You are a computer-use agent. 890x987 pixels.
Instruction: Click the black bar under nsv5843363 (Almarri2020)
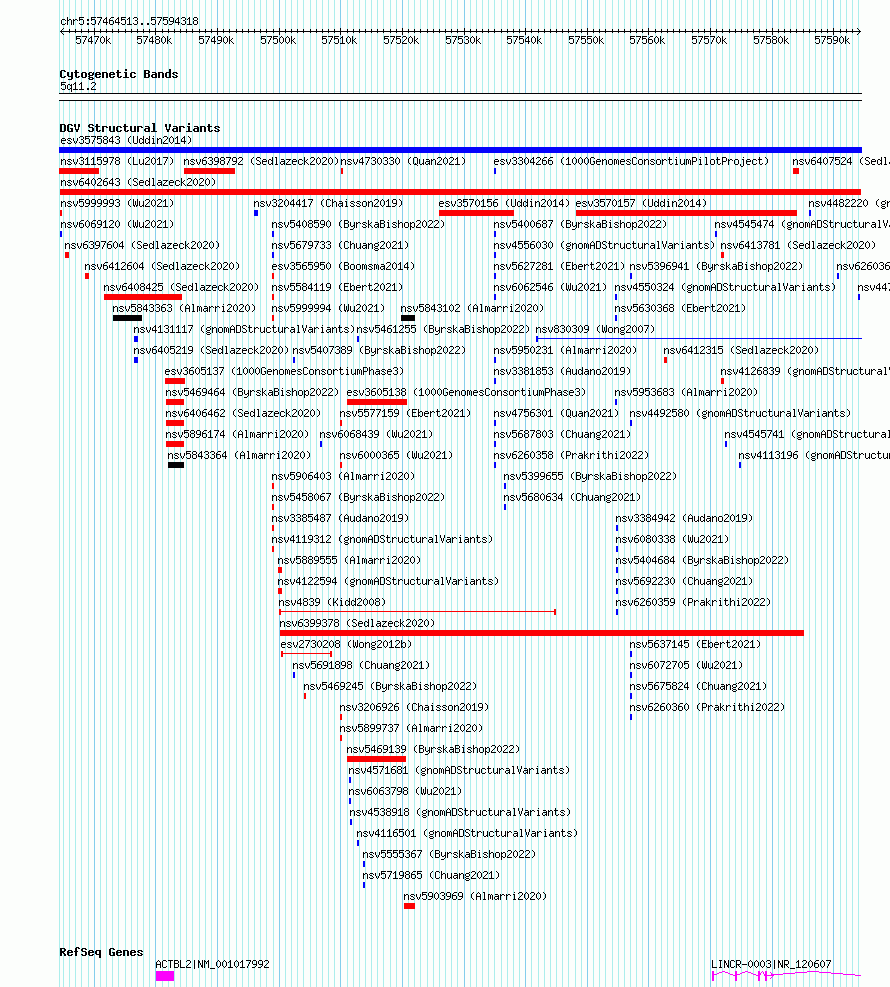127,318
